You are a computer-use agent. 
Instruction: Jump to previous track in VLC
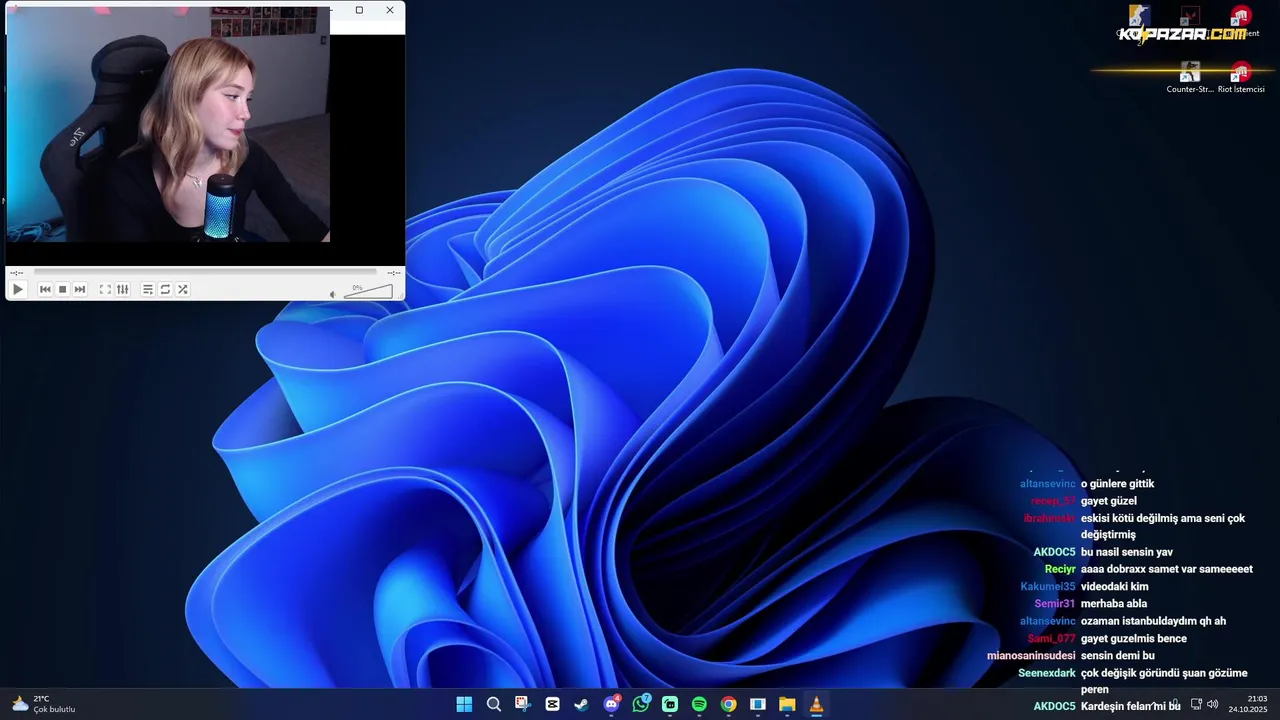point(45,289)
